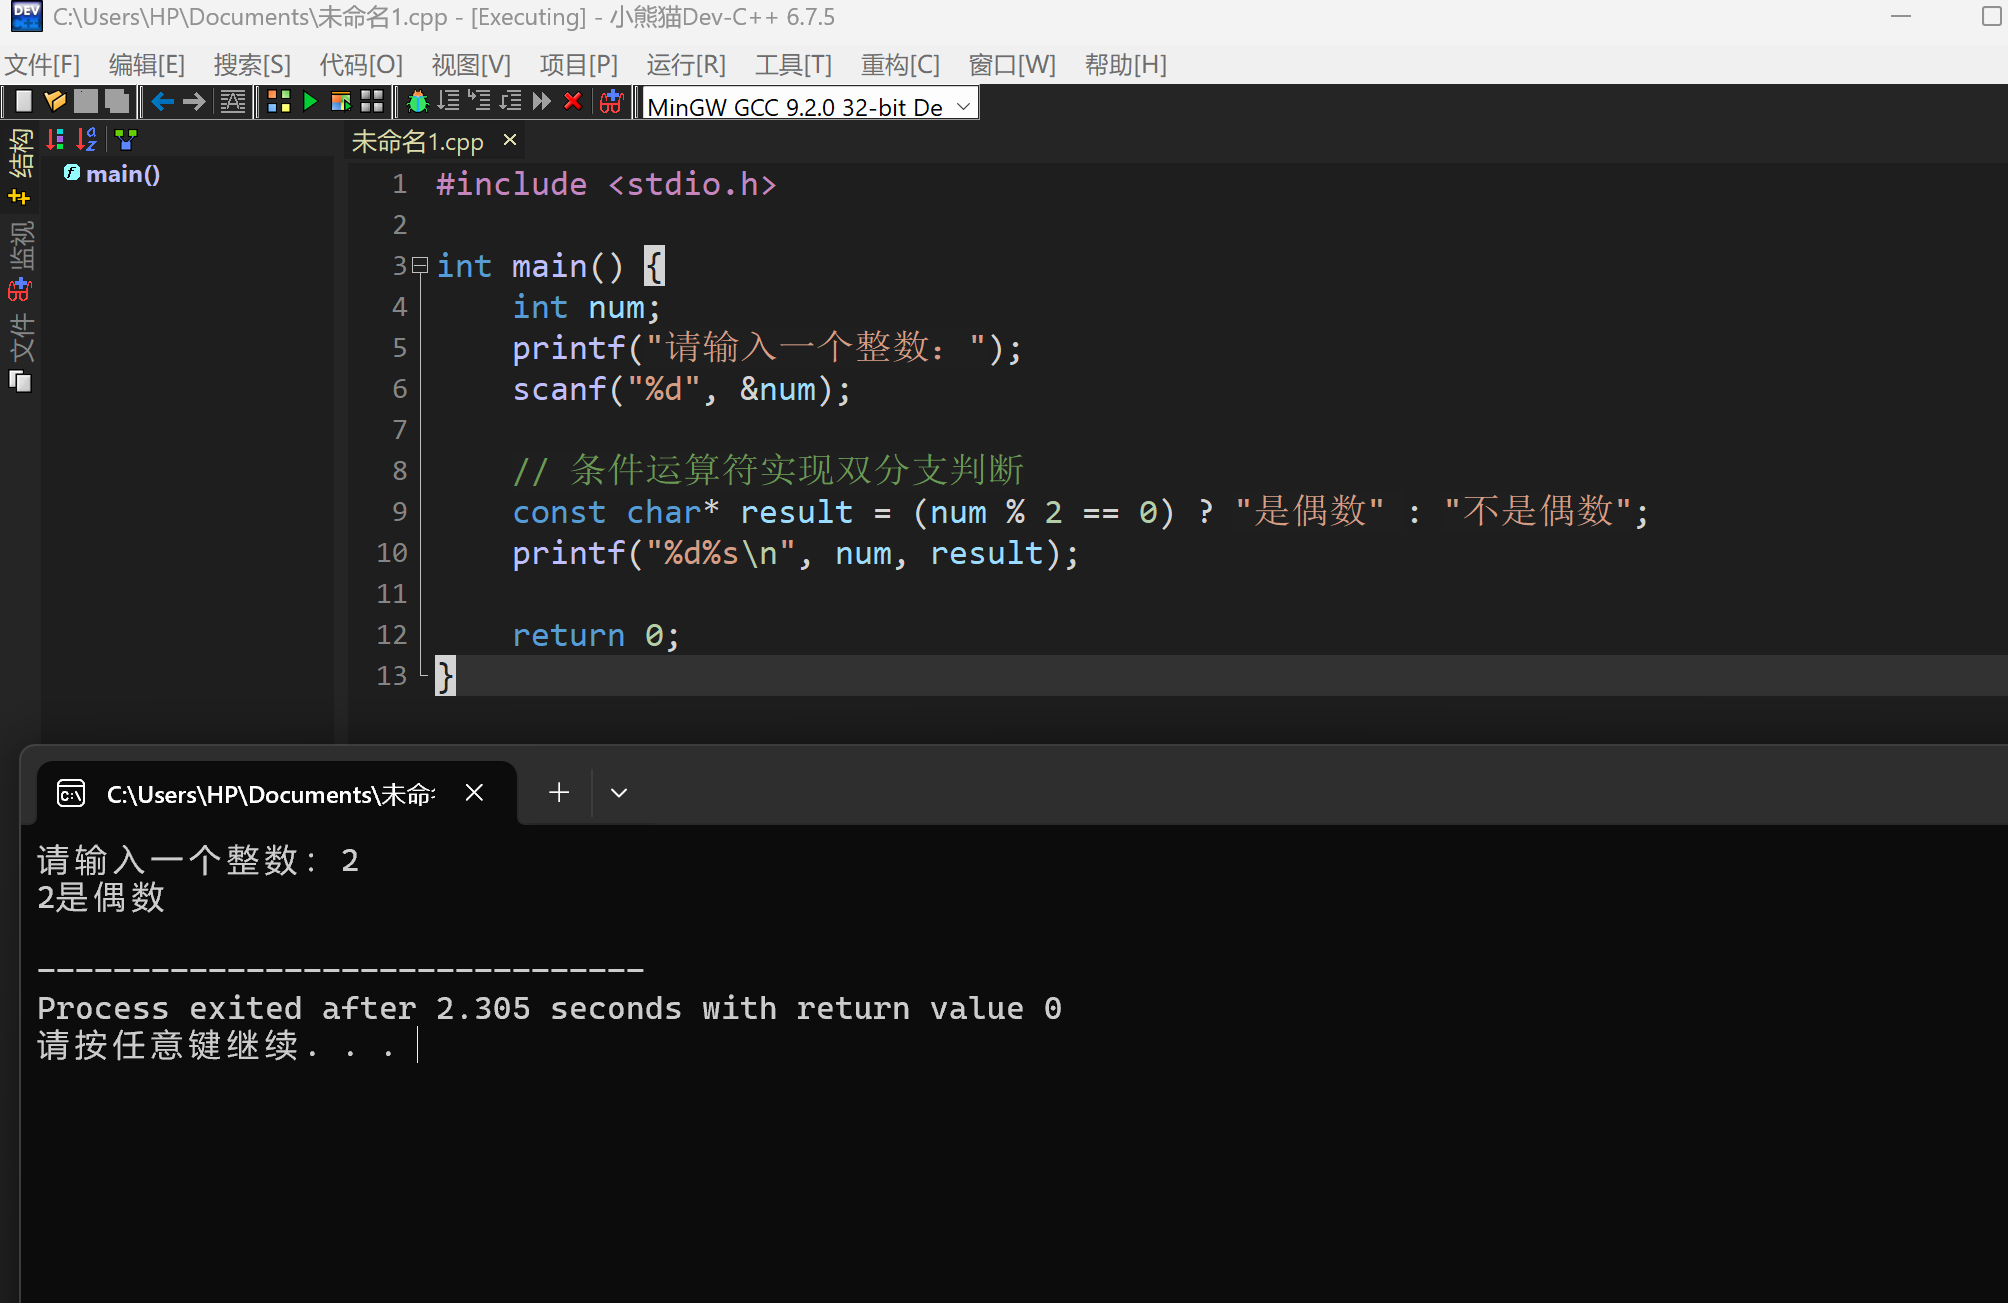The height and width of the screenshot is (1303, 2008).
Task: Select main() in the structure tree
Action: [122, 174]
